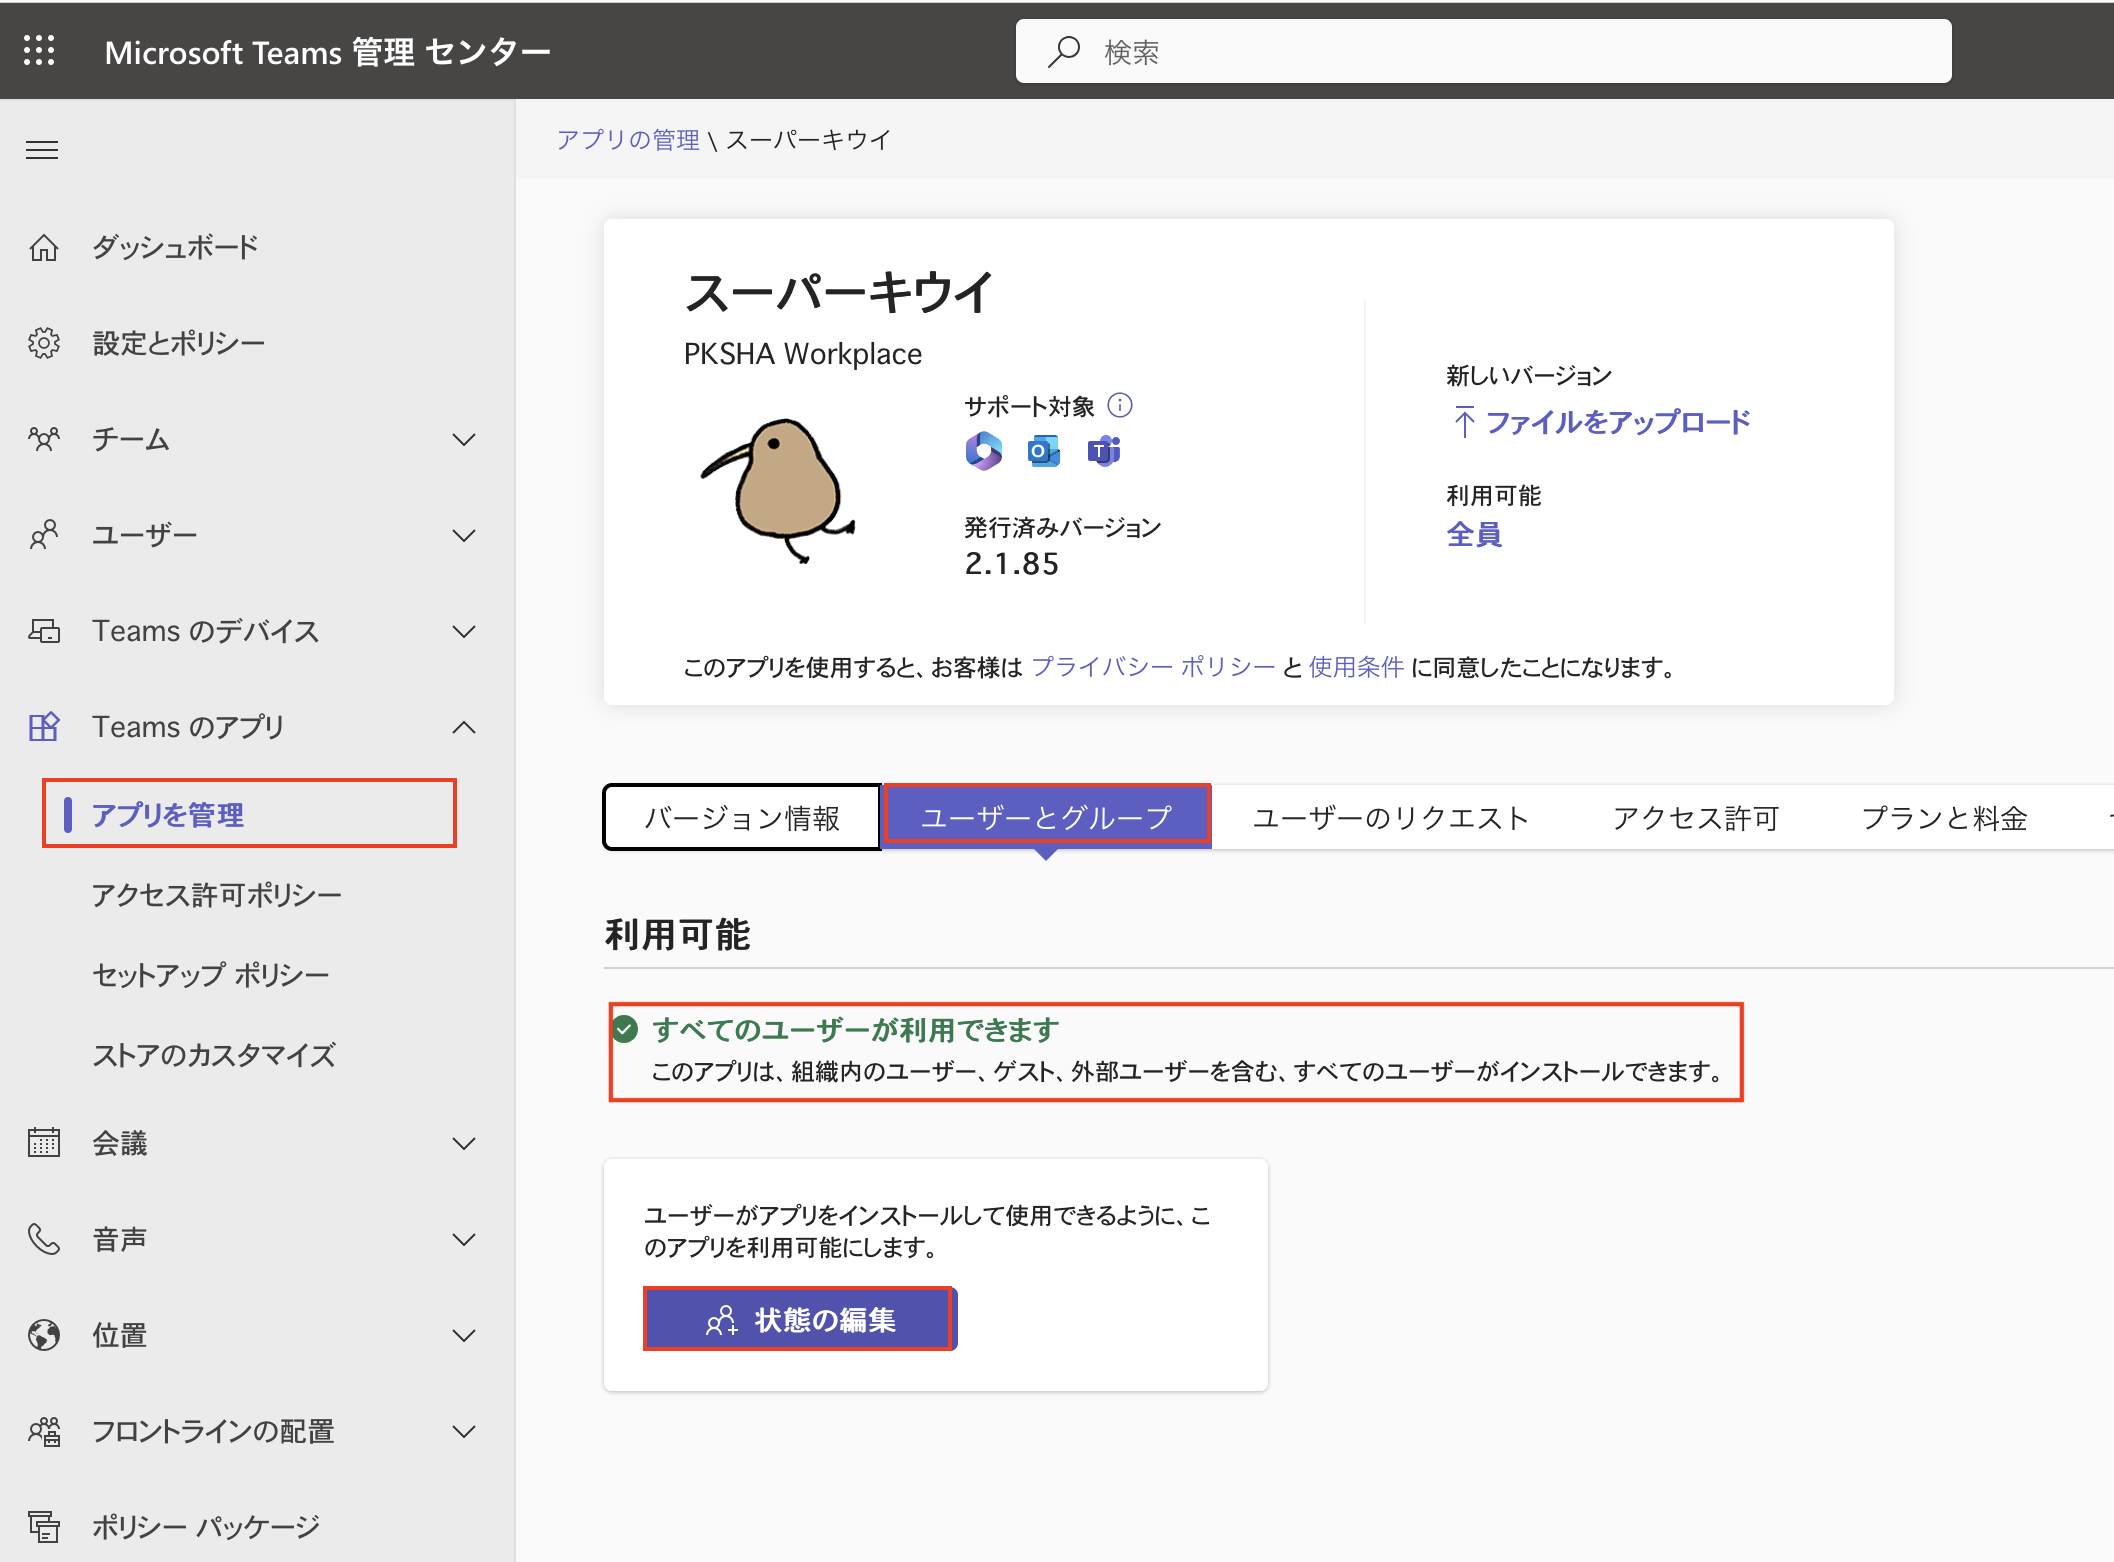Image resolution: width=2114 pixels, height=1562 pixels.
Task: Open the 使用条件 link
Action: pyautogui.click(x=1356, y=667)
